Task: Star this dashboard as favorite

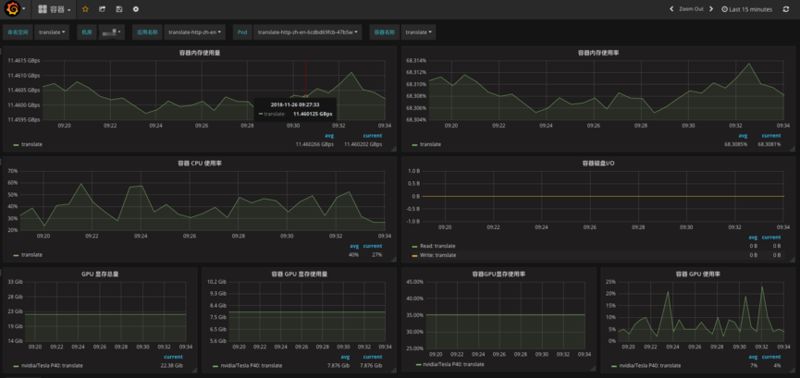Action: (x=85, y=9)
